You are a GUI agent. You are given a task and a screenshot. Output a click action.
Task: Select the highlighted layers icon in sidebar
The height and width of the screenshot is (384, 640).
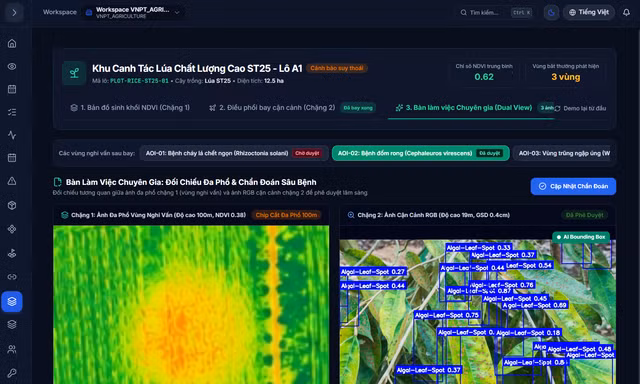(x=12, y=301)
